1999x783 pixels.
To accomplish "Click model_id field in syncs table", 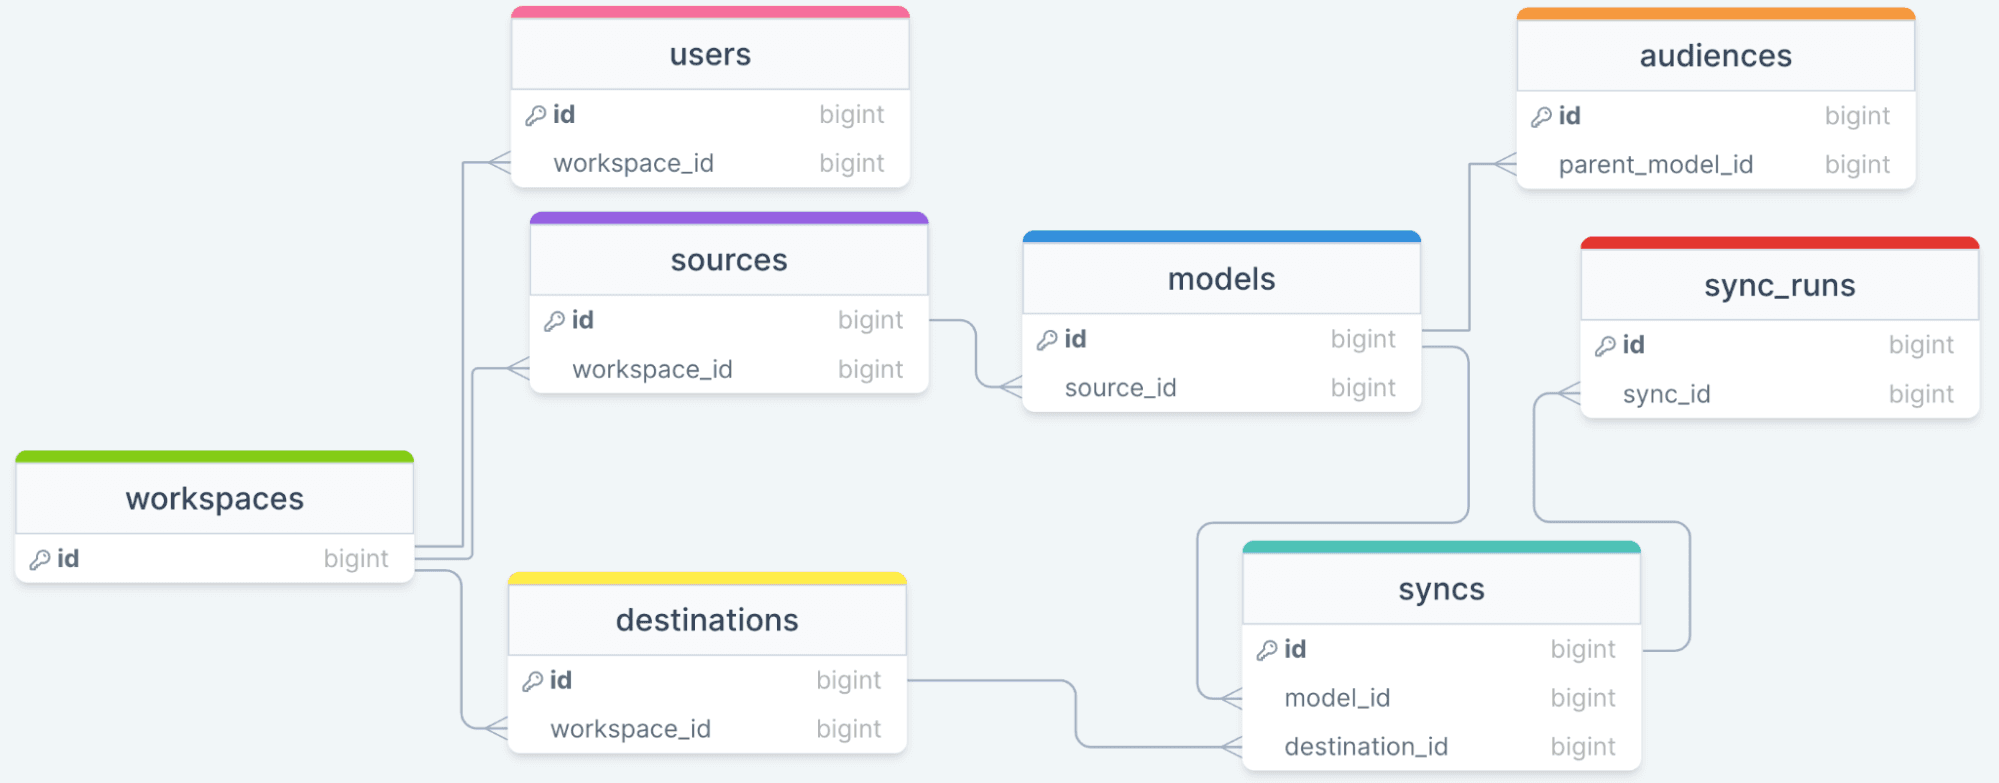I will click(1337, 698).
